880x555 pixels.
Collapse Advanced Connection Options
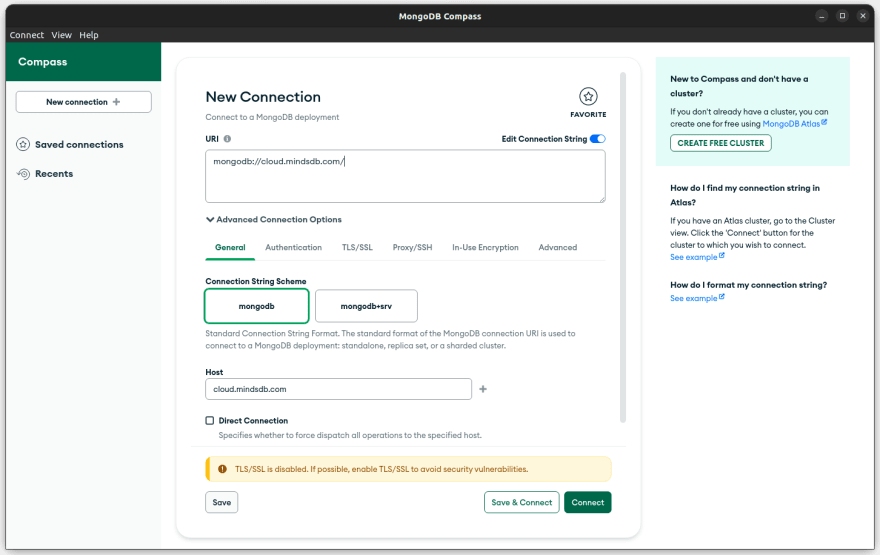[x=274, y=219]
